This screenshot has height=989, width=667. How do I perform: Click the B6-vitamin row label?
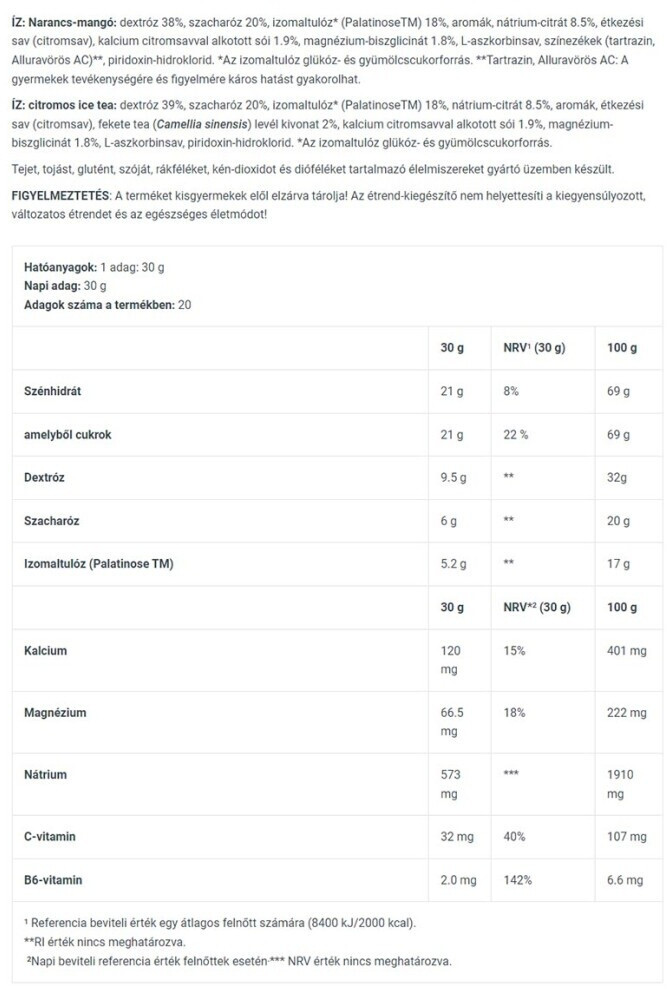click(x=53, y=880)
